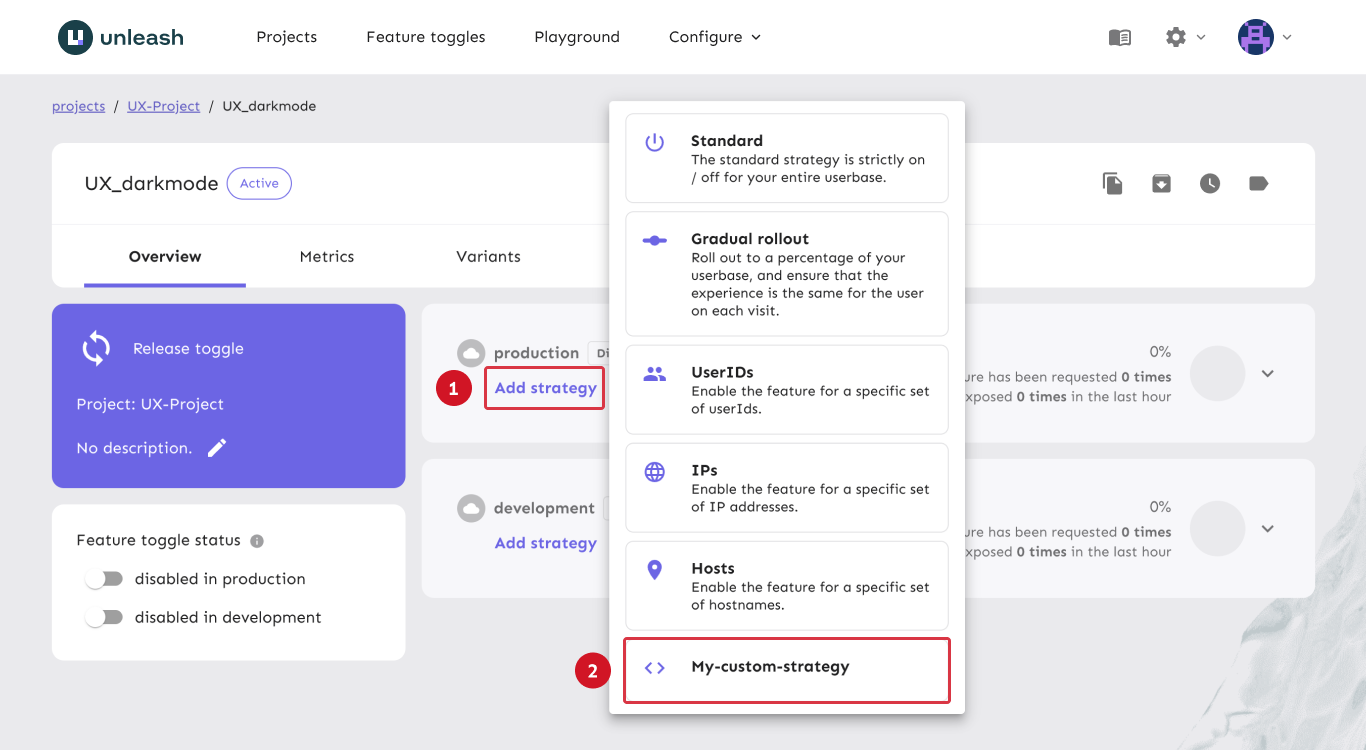
Task: Open documentation book icon
Action: tap(1120, 37)
